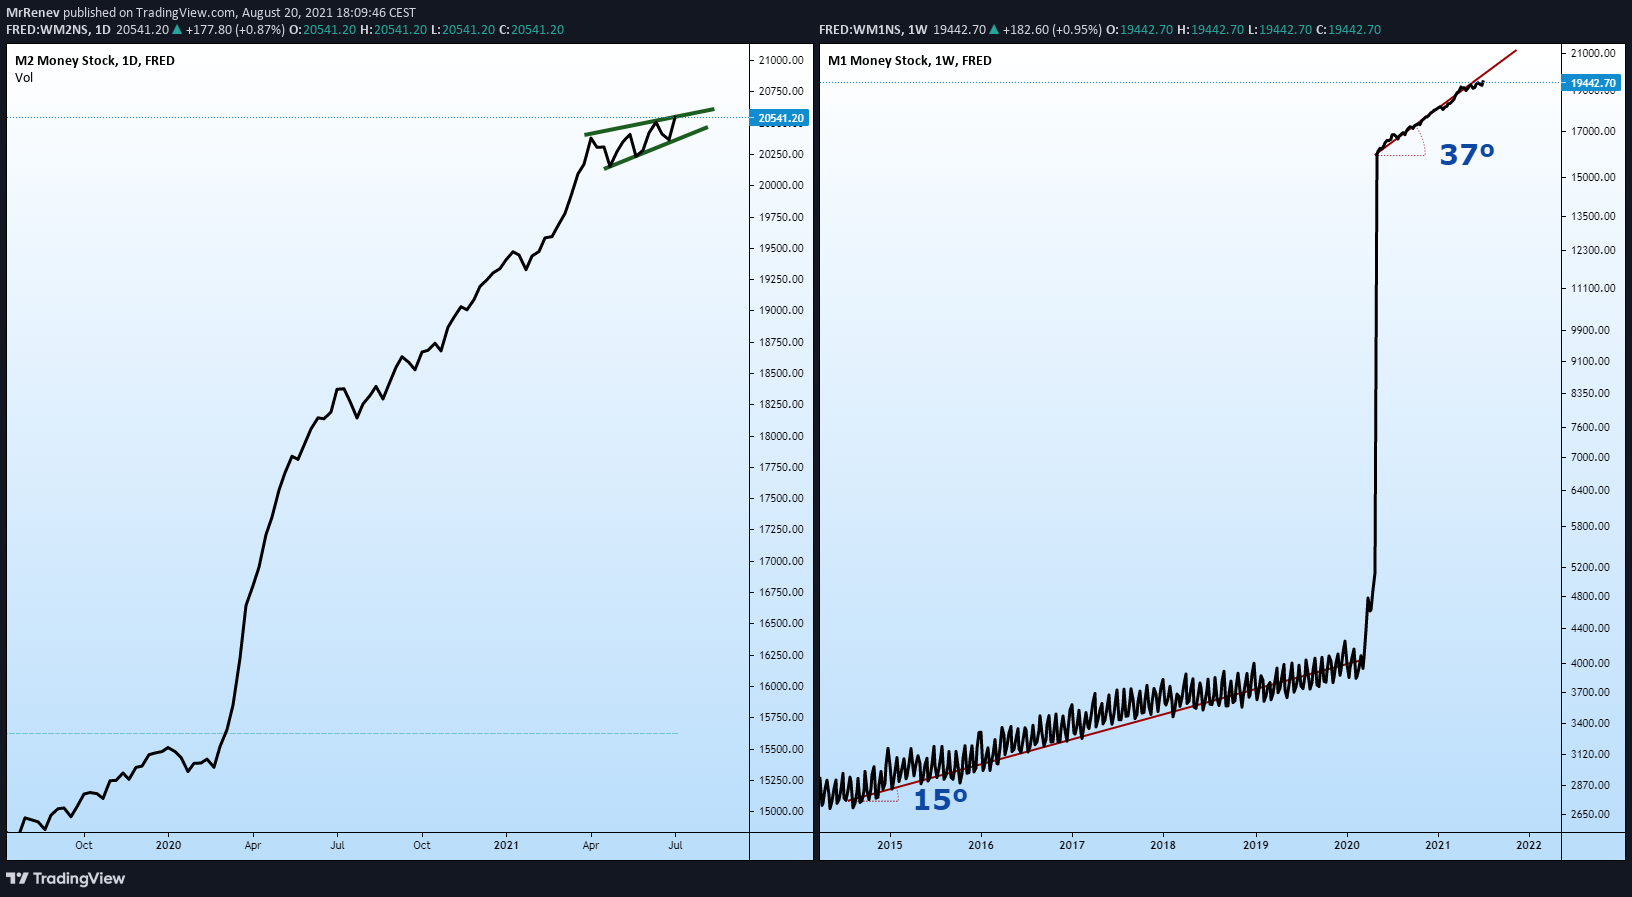Image resolution: width=1632 pixels, height=897 pixels.
Task: Click the 4000.00 label on M1 price axis
Action: tap(1590, 663)
